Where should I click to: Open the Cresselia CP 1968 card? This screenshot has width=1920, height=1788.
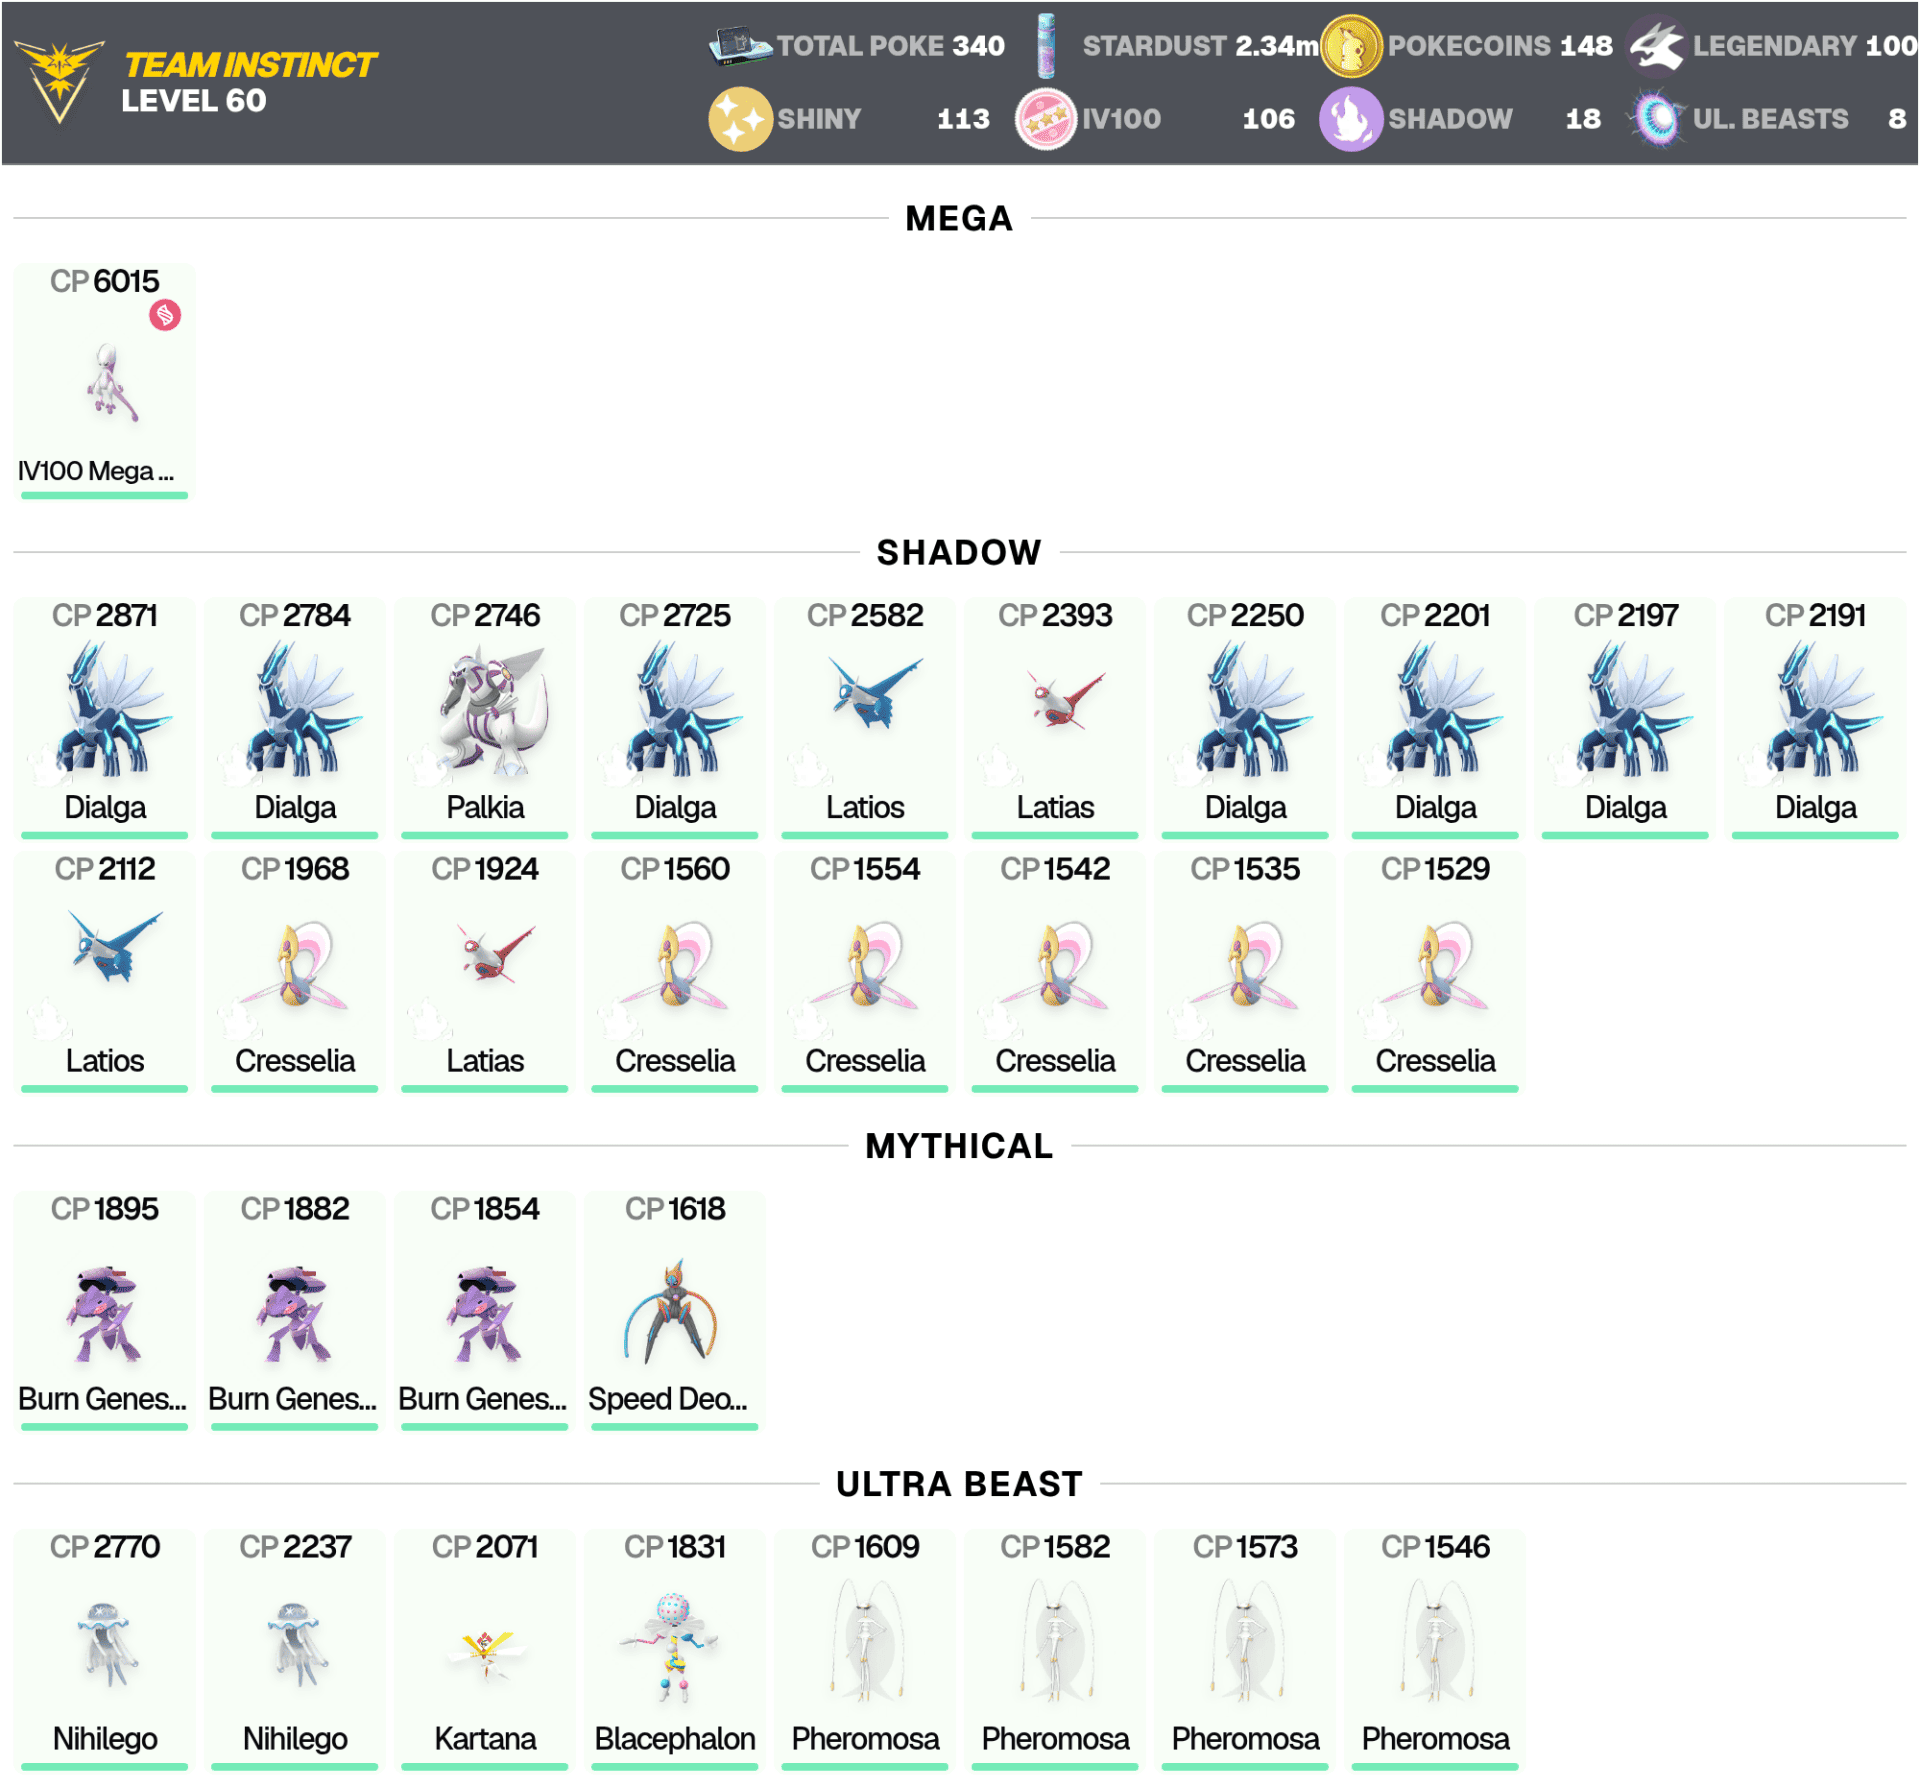point(294,971)
